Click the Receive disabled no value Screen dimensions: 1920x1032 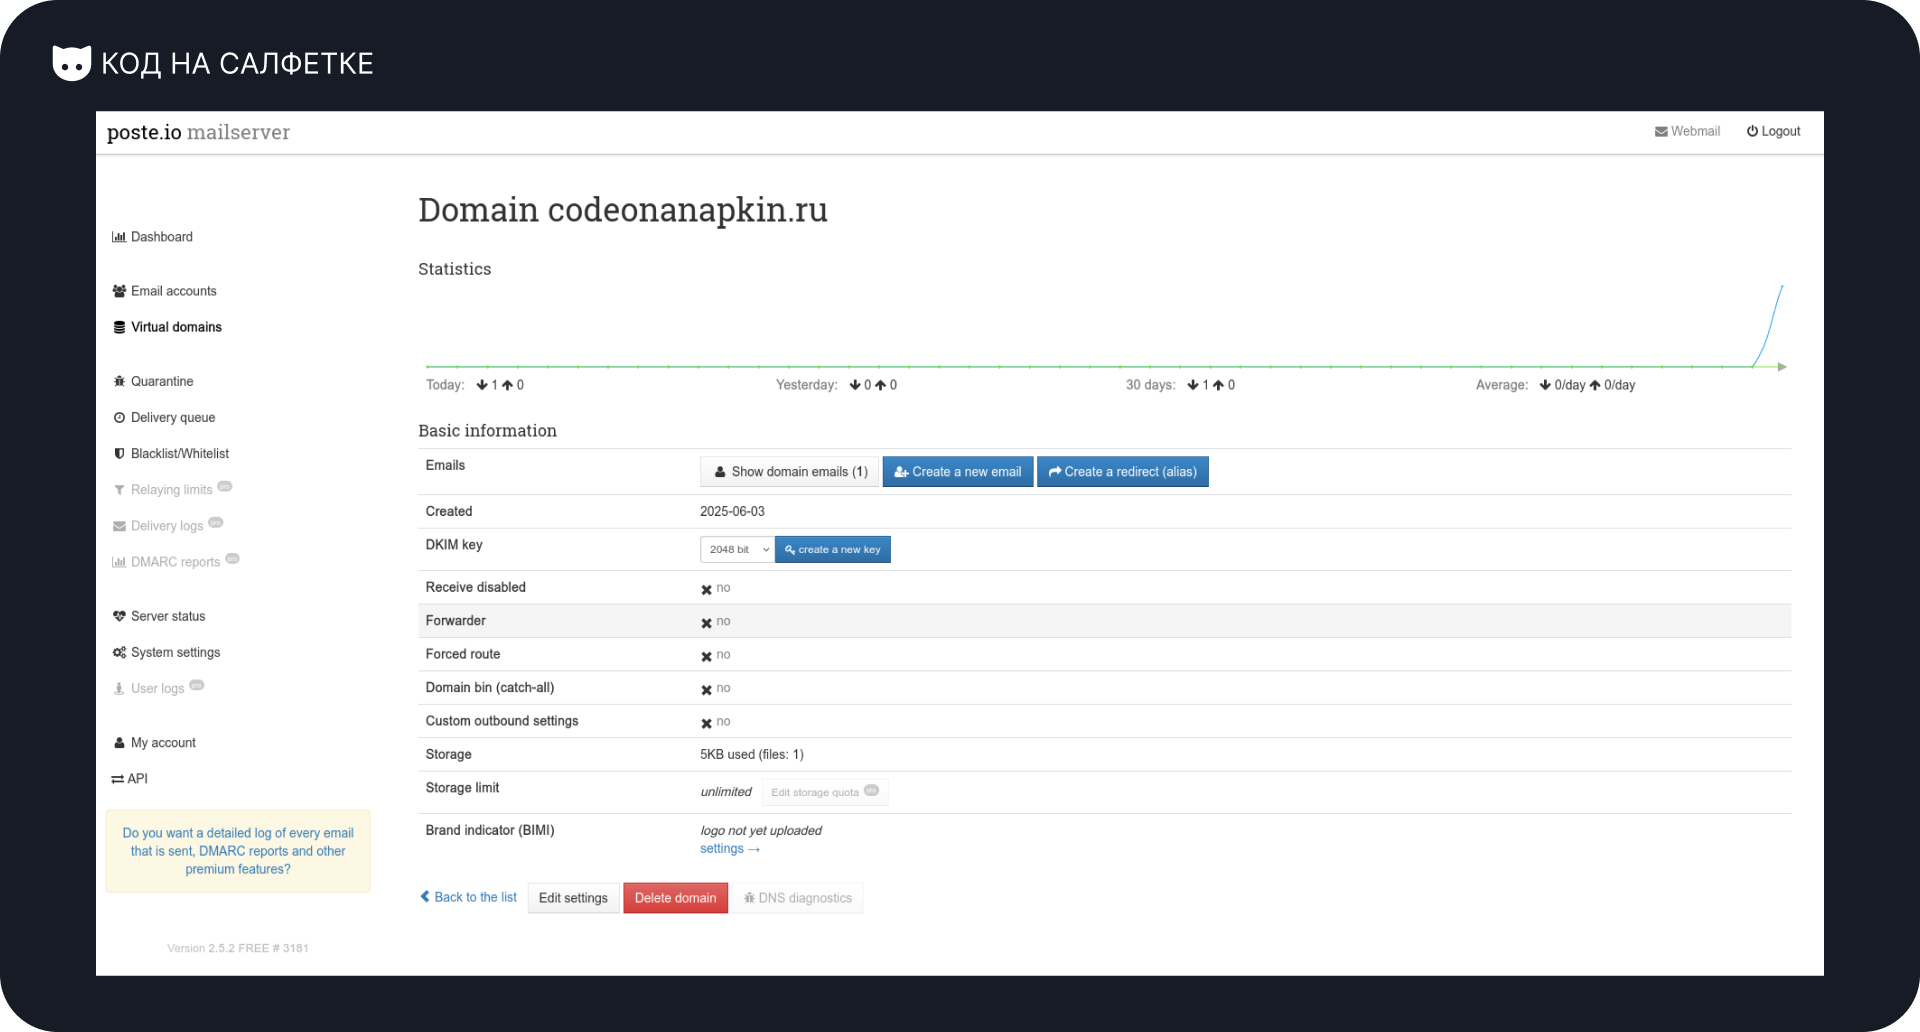click(x=716, y=588)
